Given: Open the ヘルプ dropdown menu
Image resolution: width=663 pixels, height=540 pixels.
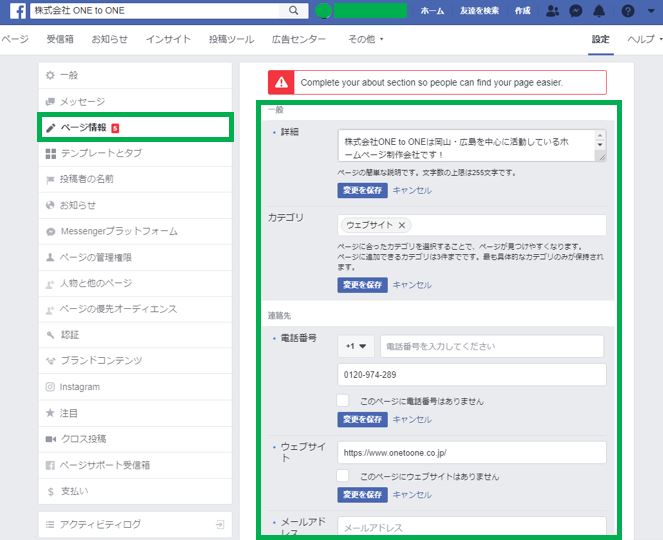Looking at the screenshot, I should [642, 40].
